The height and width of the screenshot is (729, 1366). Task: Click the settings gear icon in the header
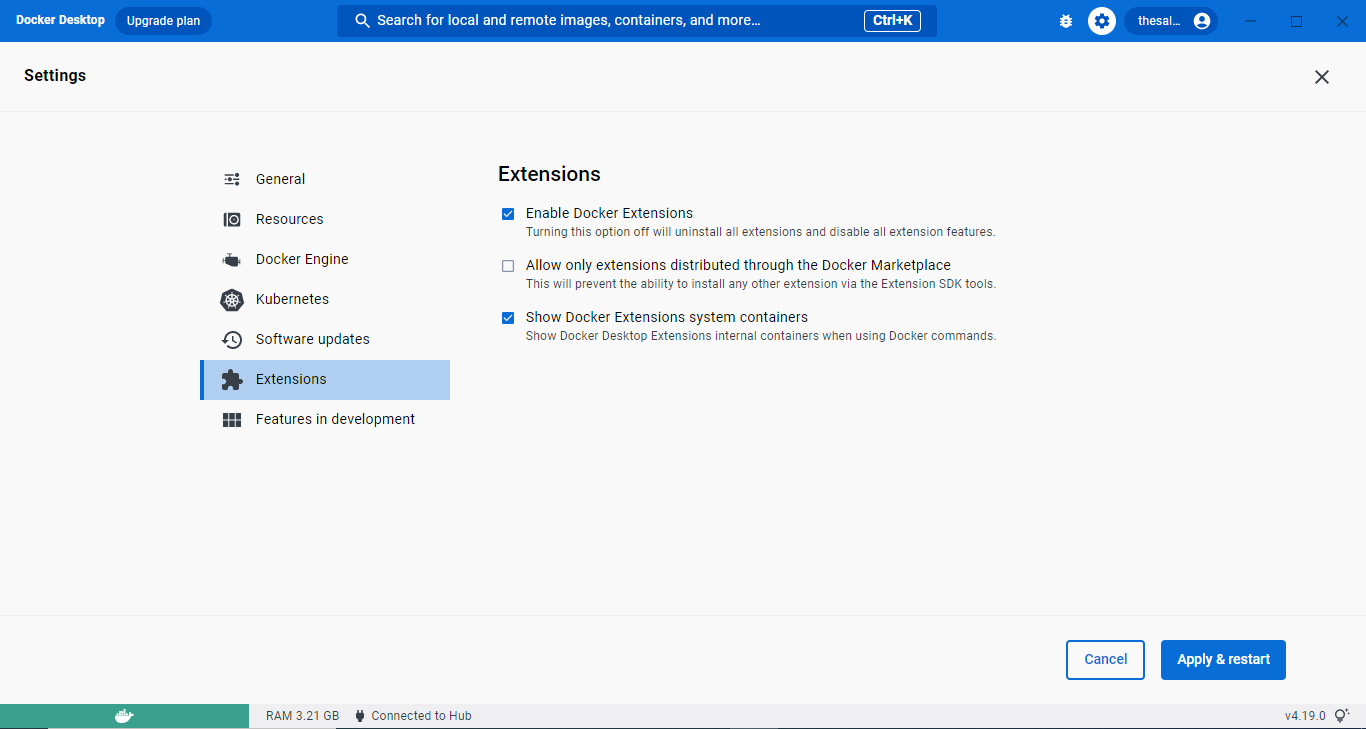coord(1101,20)
